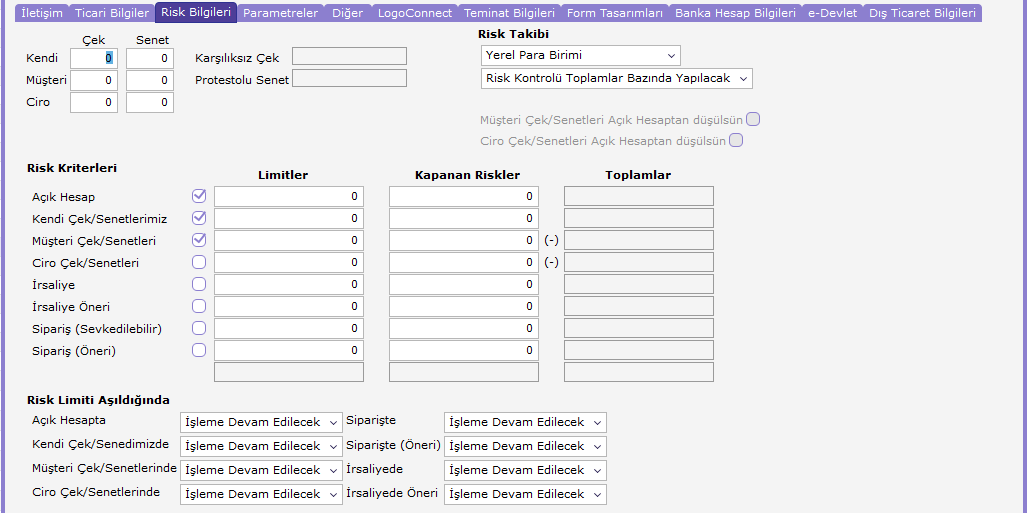Open the Form Tasarımları tab
1028x513 pixels.
tap(614, 12)
